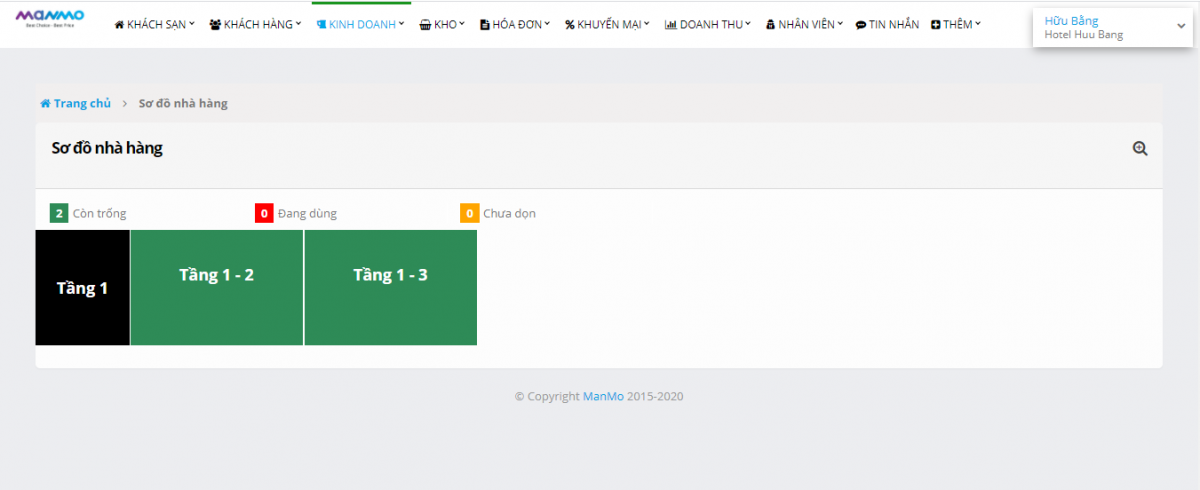Click the orange Chưa dọn count badge
Image resolution: width=1200 pixels, height=490 pixels.
469,213
